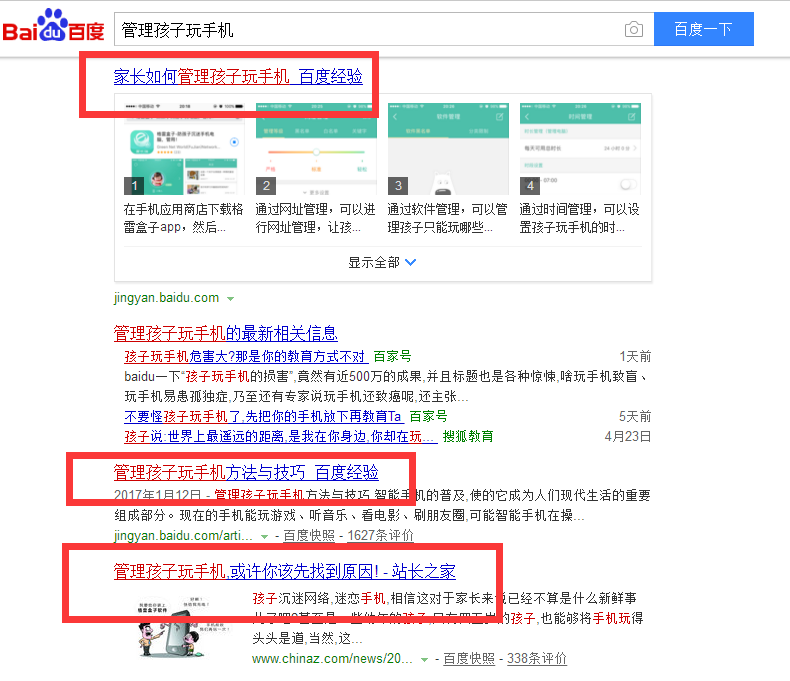The height and width of the screenshot is (681, 790).
Task: Click text 通过网址管理,可以进行网址管理
Action: click(315, 218)
